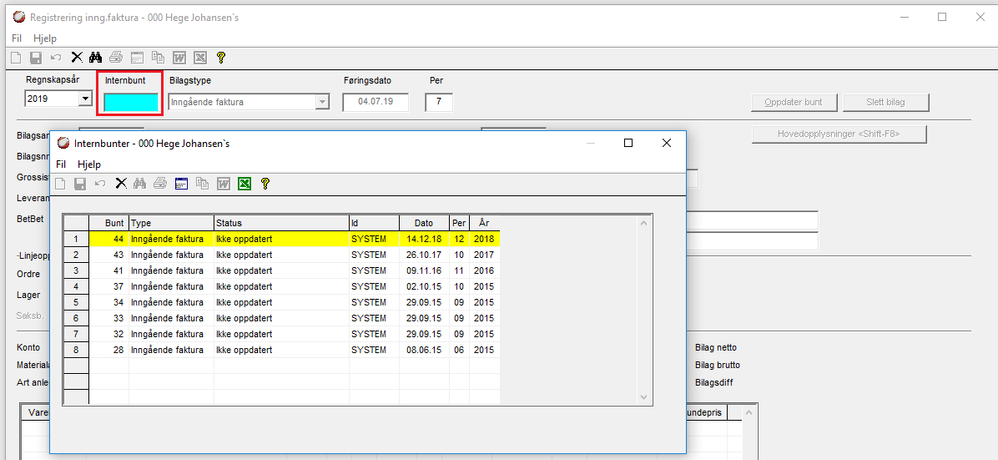998x460 pixels.
Task: Click yellow question mark in Internbunter toolbar
Action: coord(265,183)
